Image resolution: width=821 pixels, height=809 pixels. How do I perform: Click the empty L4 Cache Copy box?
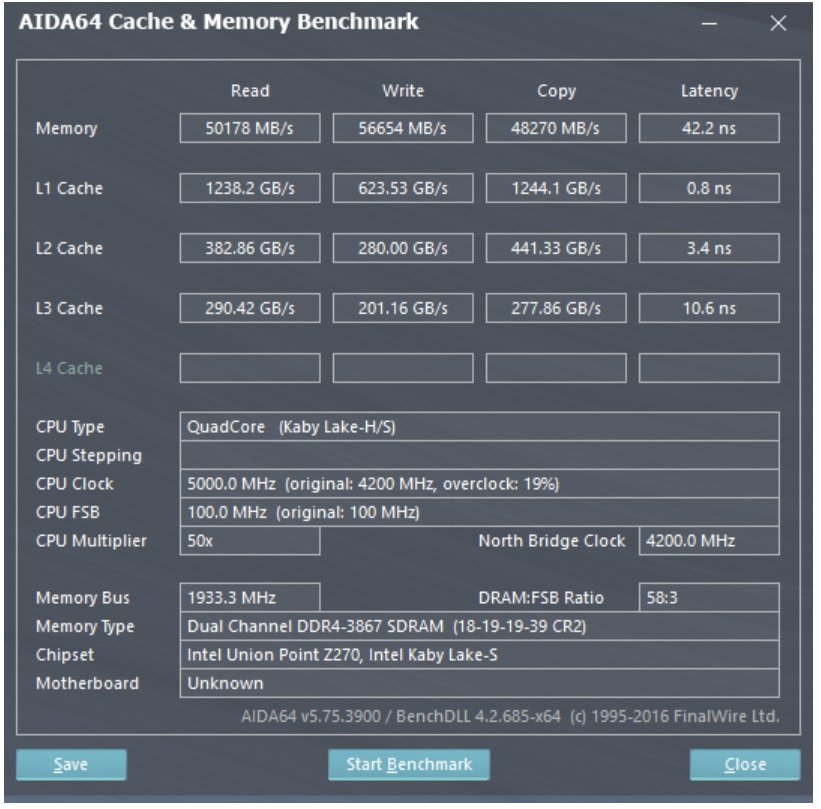[556, 368]
